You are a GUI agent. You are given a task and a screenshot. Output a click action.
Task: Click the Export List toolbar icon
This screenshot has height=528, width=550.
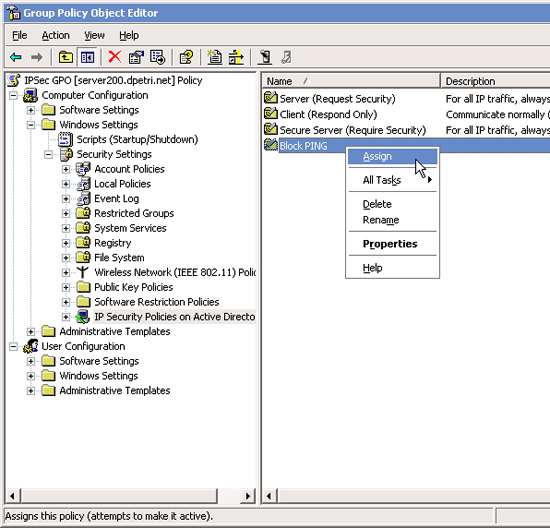pos(157,57)
